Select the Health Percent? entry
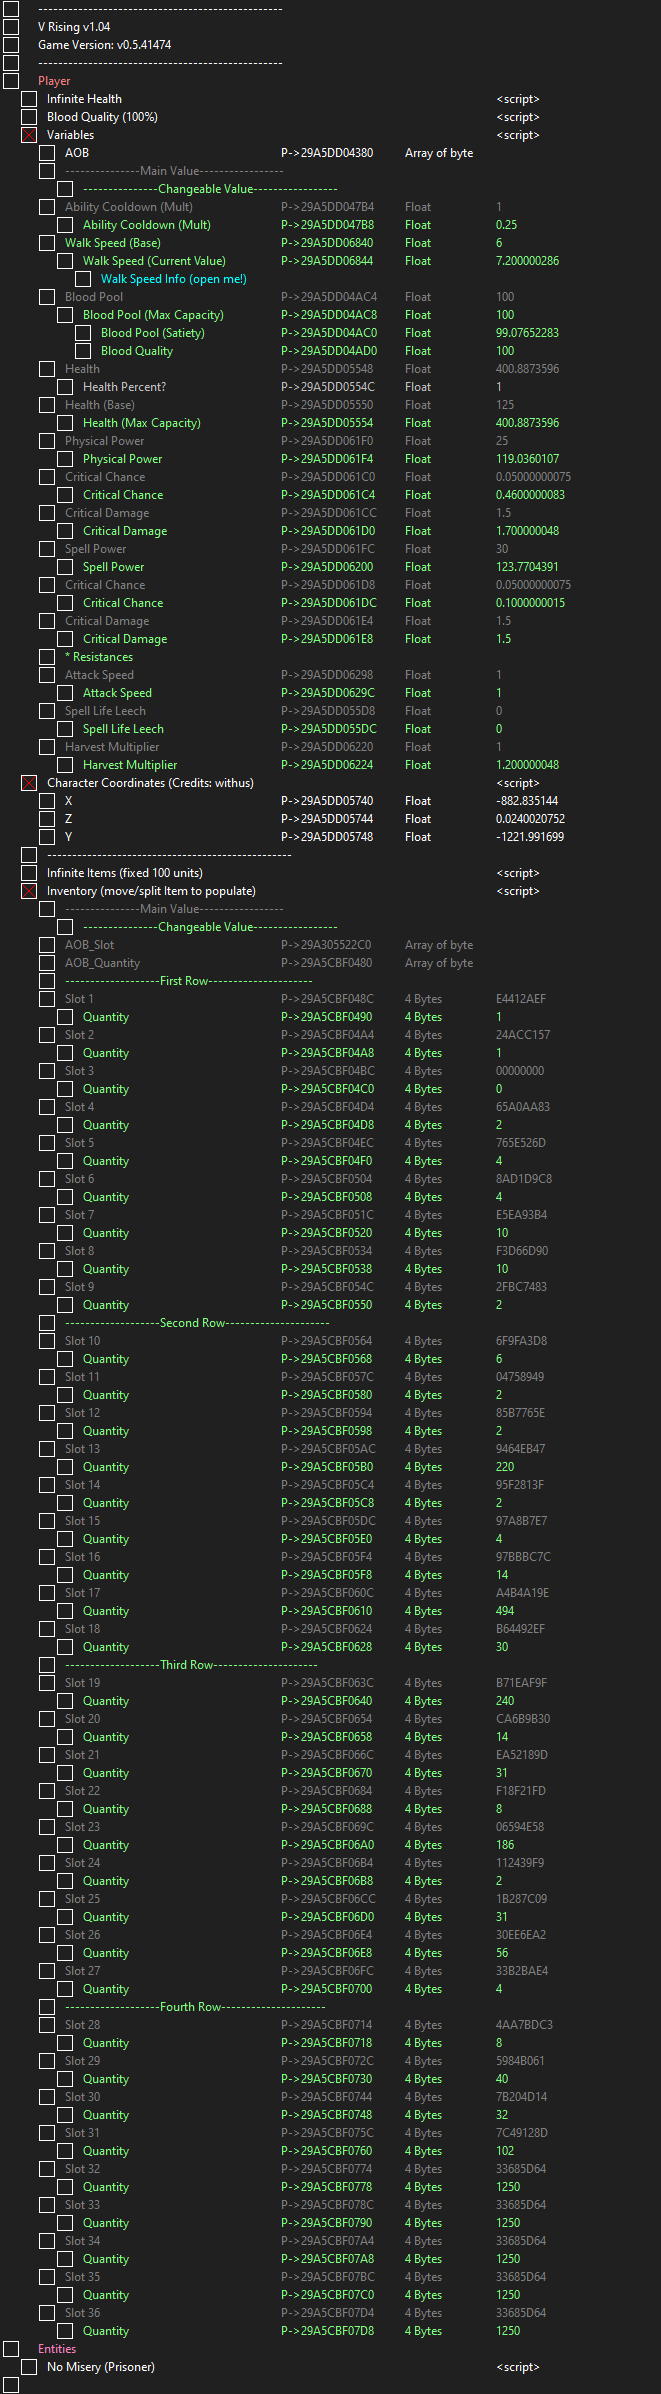Viewport: 661px width, 2394px height. point(124,387)
